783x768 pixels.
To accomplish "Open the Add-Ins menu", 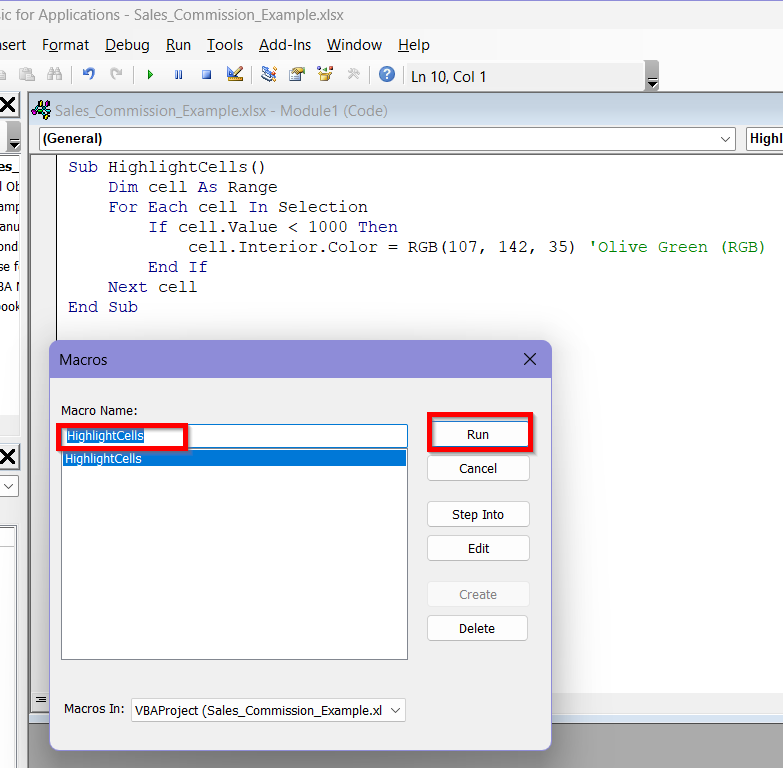I will (x=285, y=45).
